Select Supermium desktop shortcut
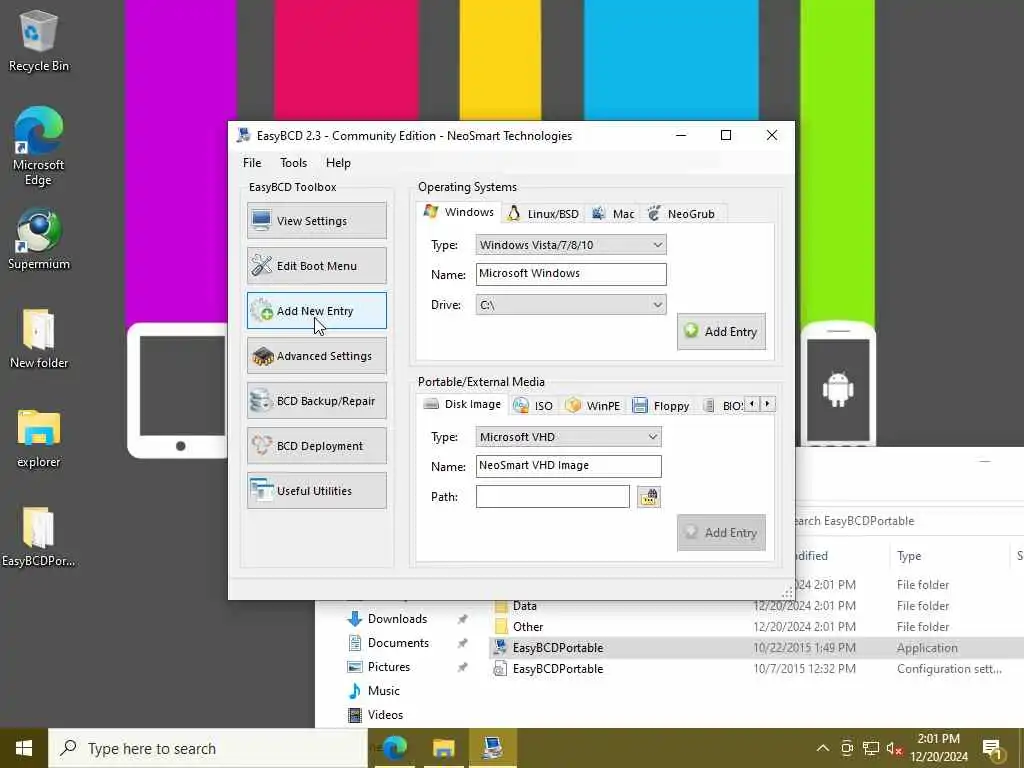This screenshot has width=1024, height=768. pos(39,239)
